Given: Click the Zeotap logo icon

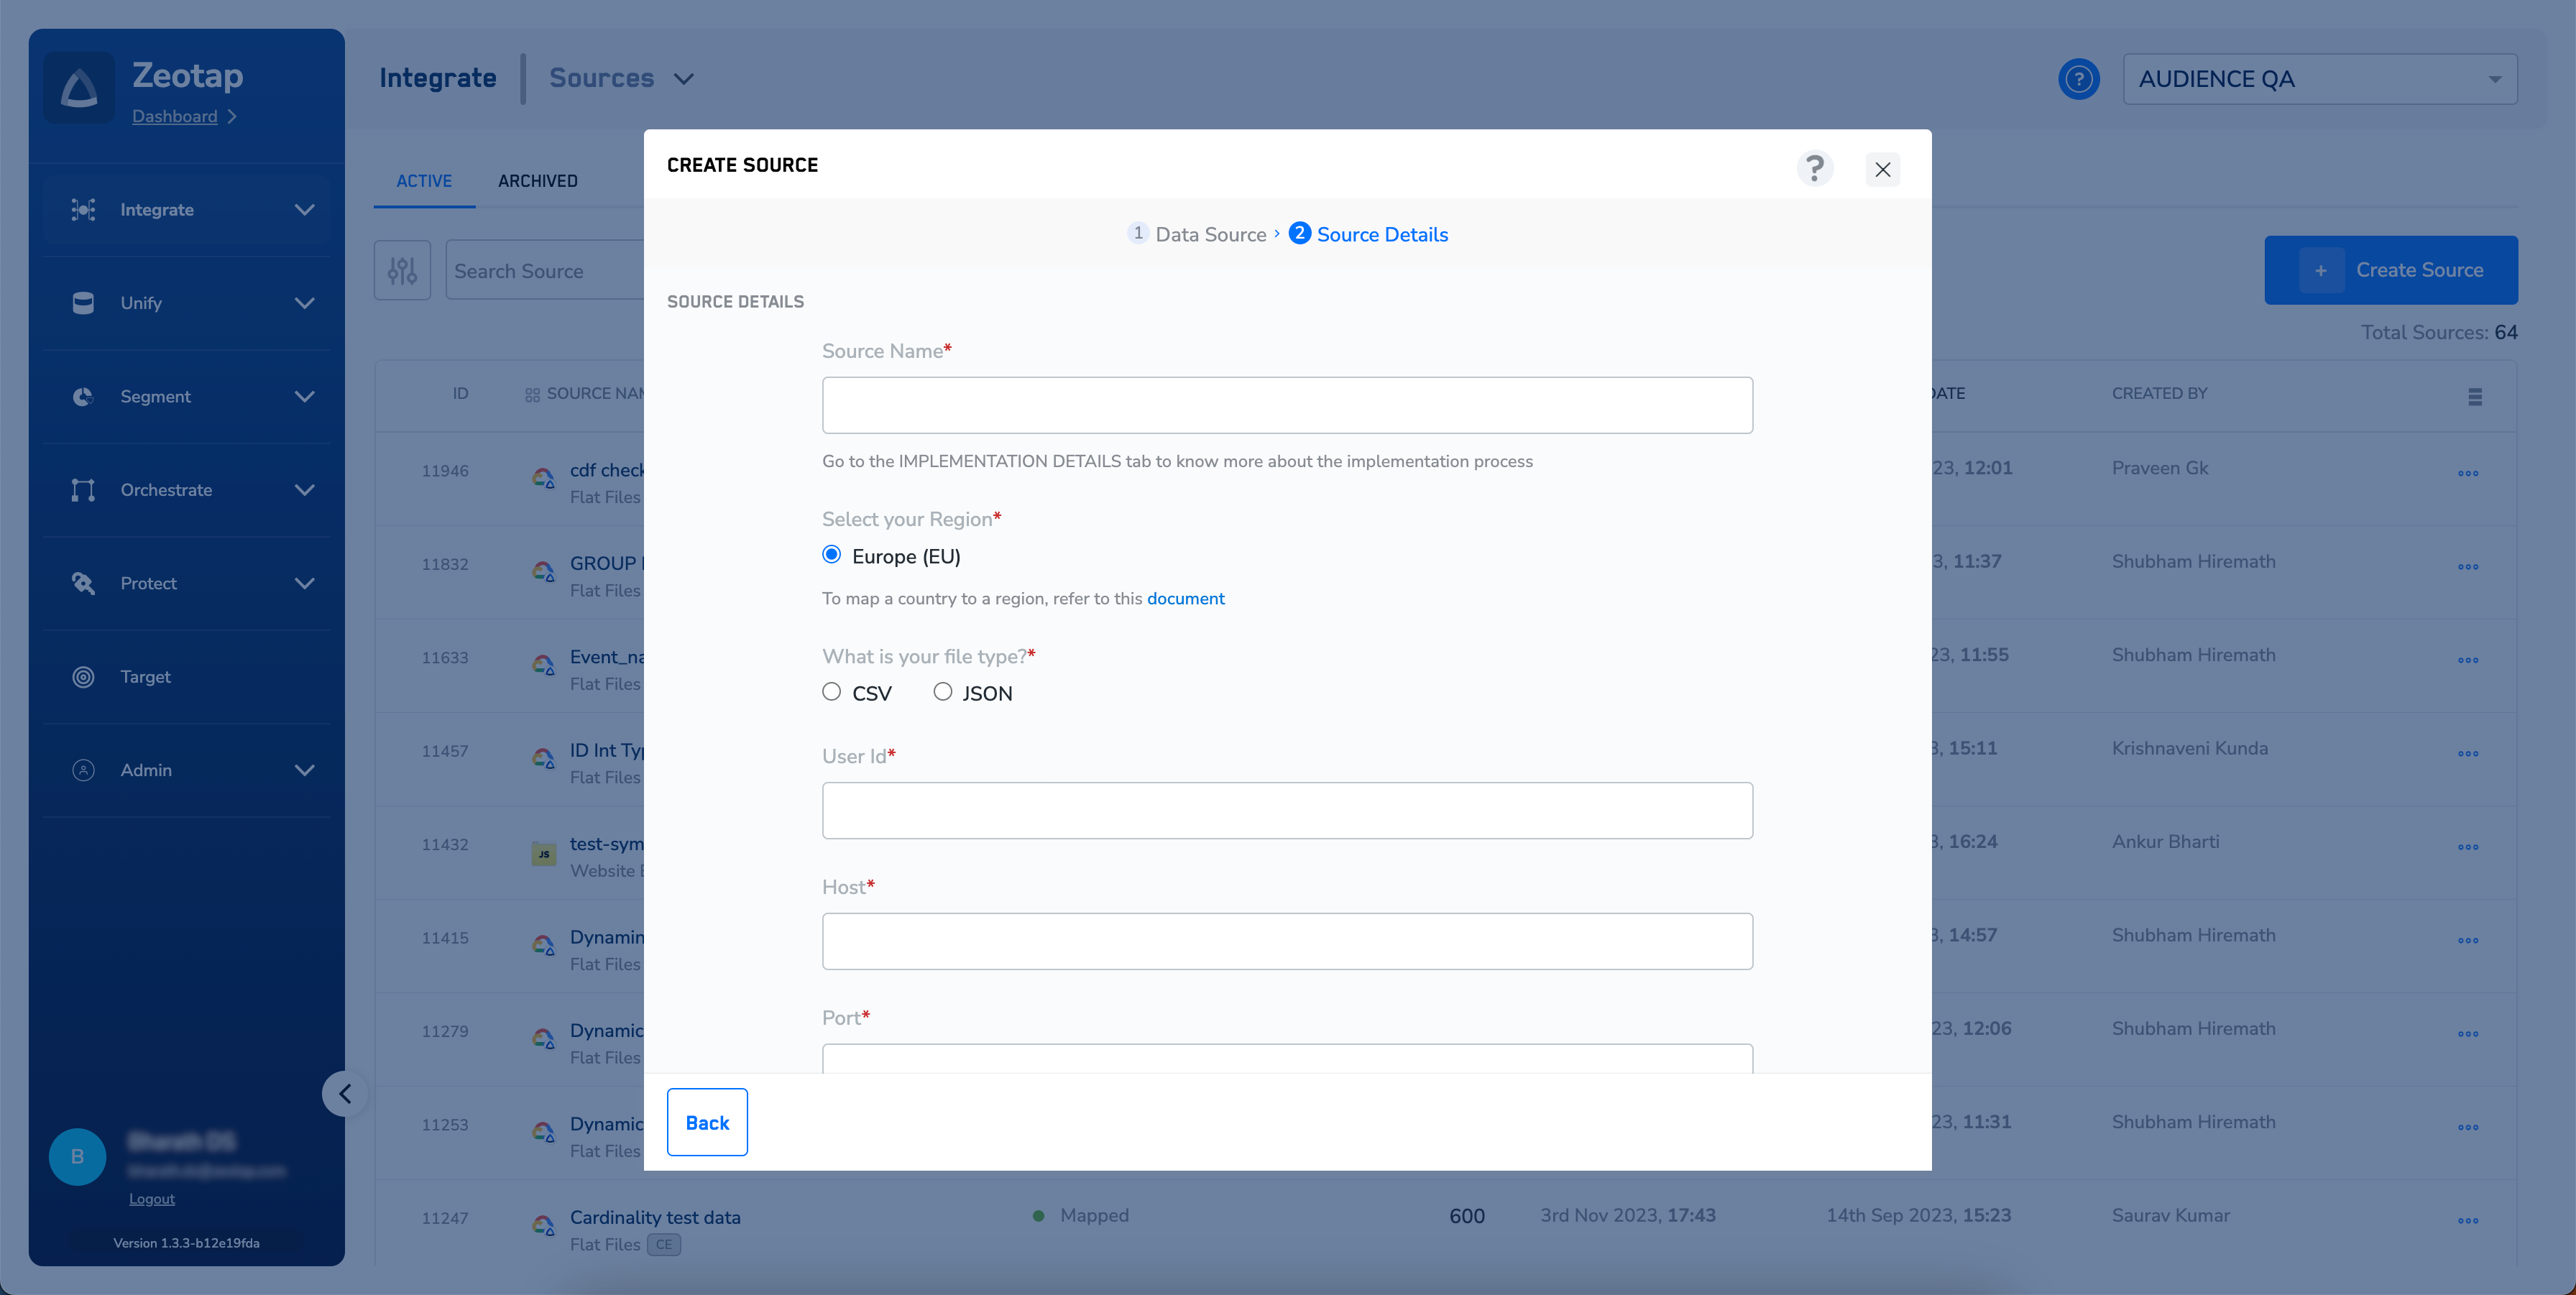Looking at the screenshot, I should click(79, 88).
